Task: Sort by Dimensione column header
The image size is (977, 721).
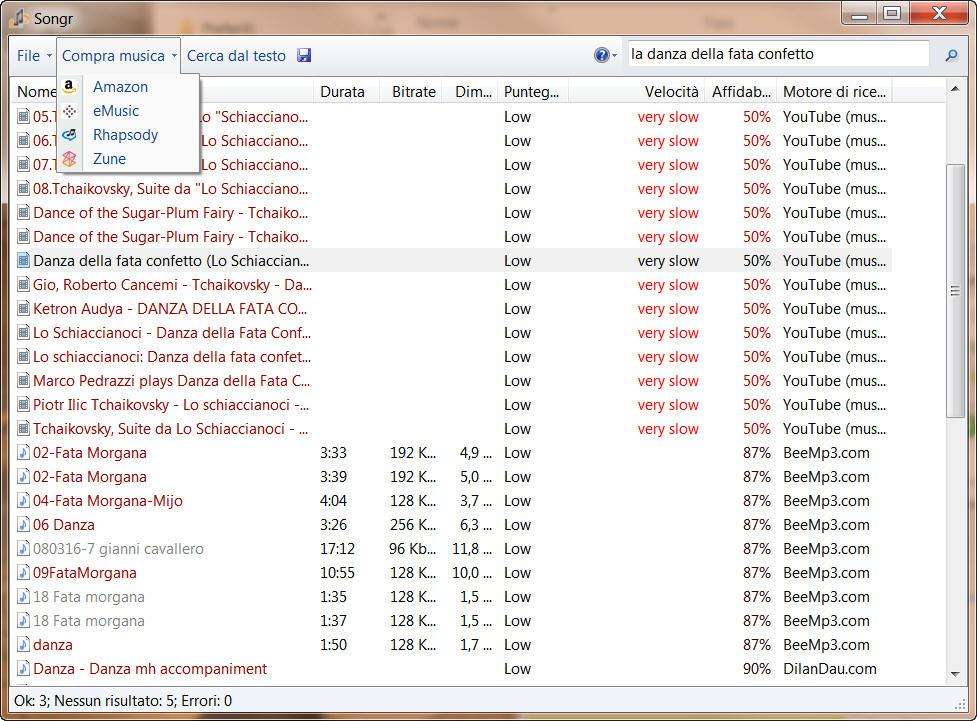Action: 471,92
